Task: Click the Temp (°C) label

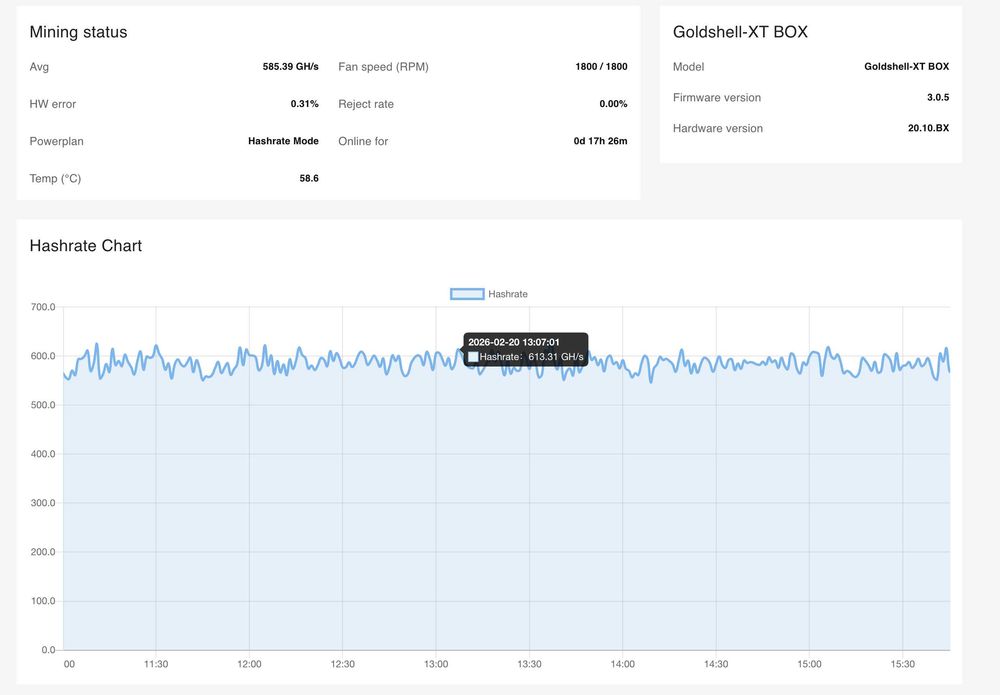Action: click(x=55, y=179)
